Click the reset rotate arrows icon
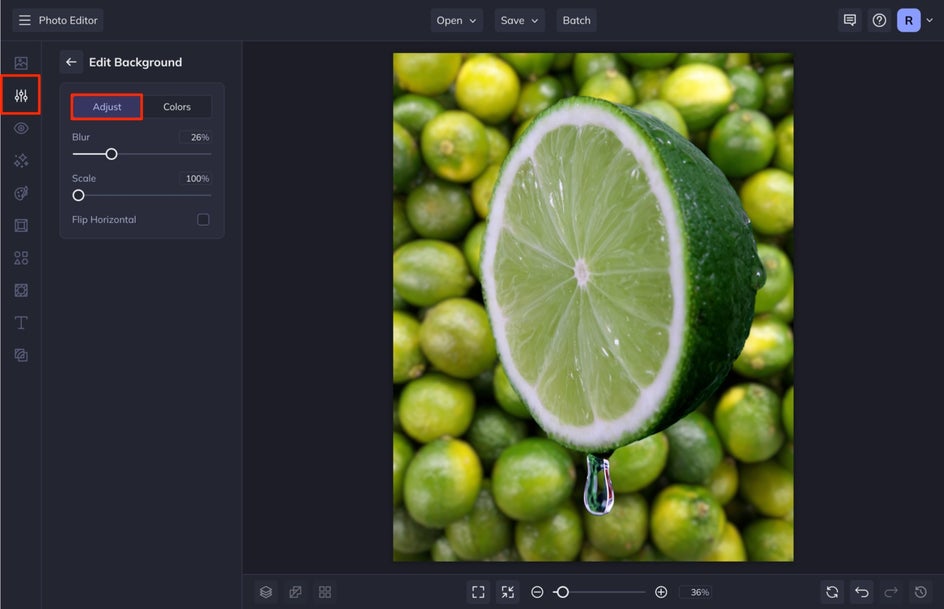The width and height of the screenshot is (944, 609). coord(832,592)
